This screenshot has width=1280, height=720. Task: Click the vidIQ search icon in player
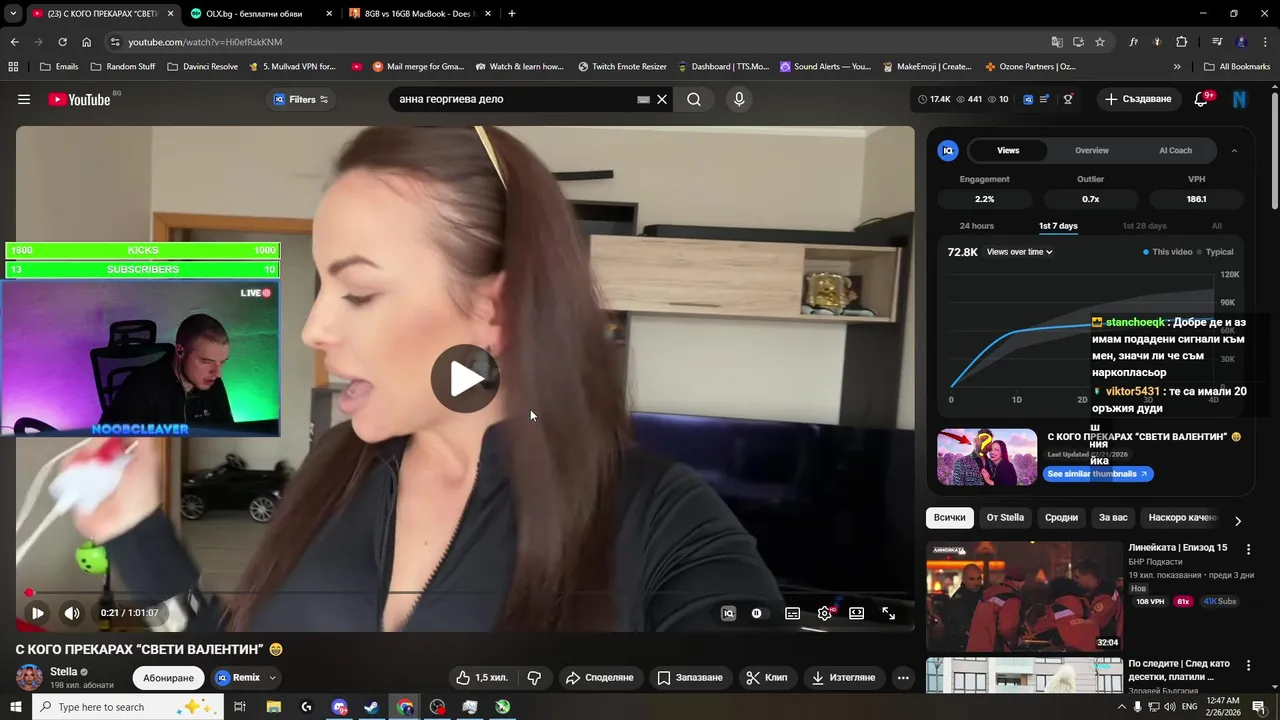(729, 613)
